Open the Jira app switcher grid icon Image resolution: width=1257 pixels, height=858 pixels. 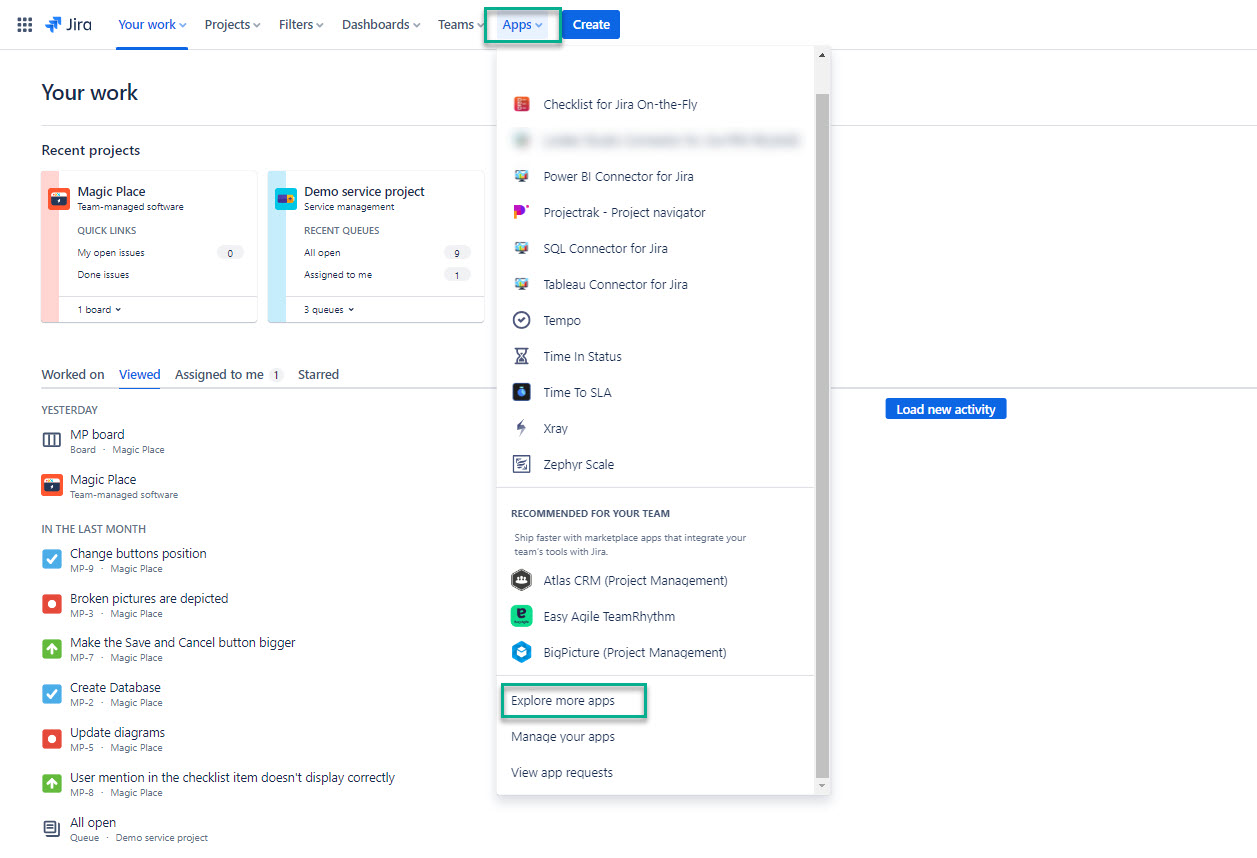click(23, 24)
